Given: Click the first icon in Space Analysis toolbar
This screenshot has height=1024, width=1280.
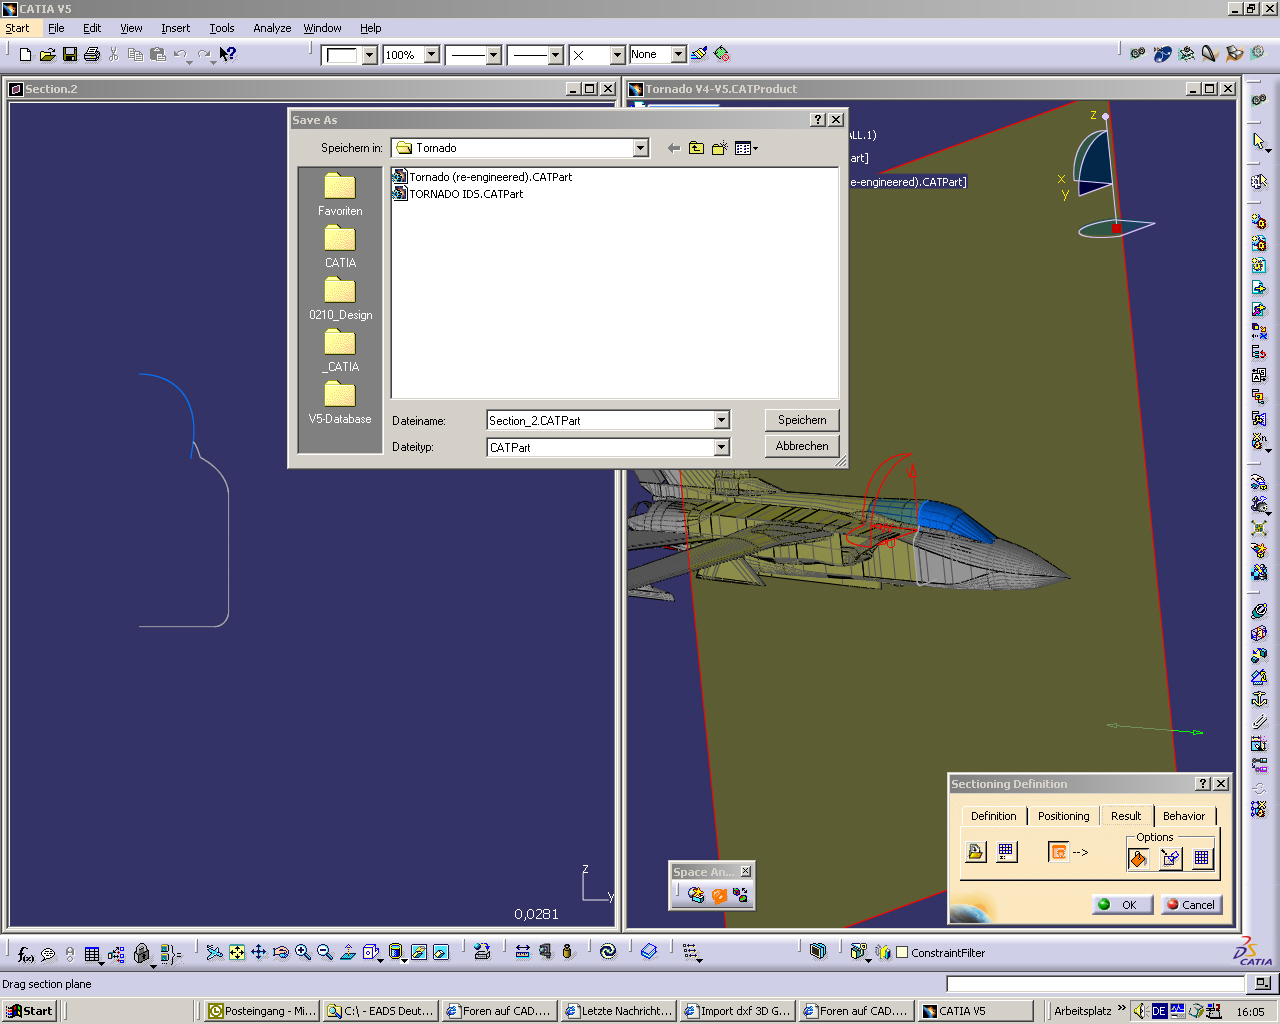Looking at the screenshot, I should 696,895.
